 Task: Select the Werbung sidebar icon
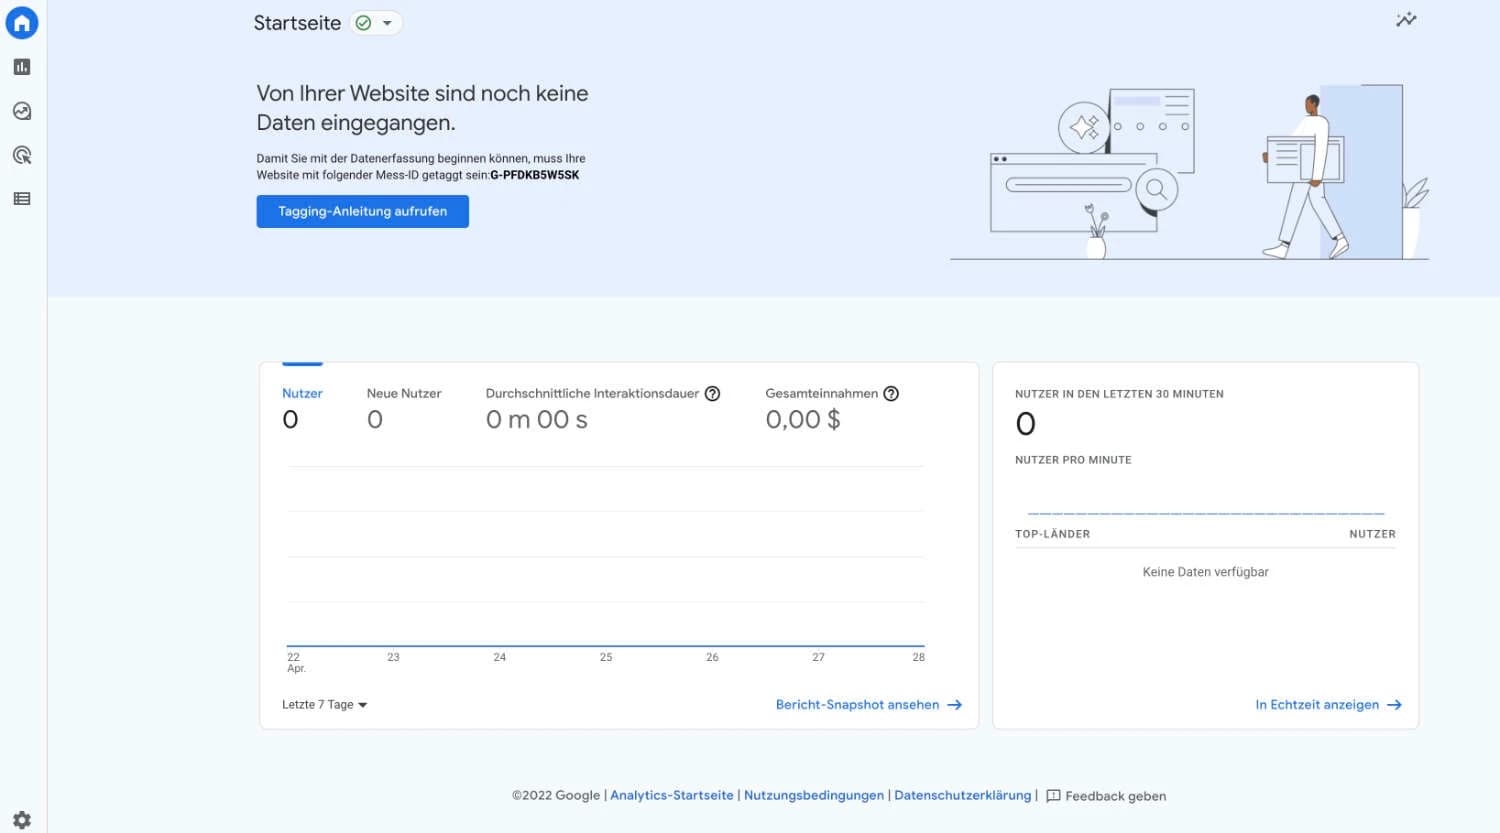click(x=21, y=154)
